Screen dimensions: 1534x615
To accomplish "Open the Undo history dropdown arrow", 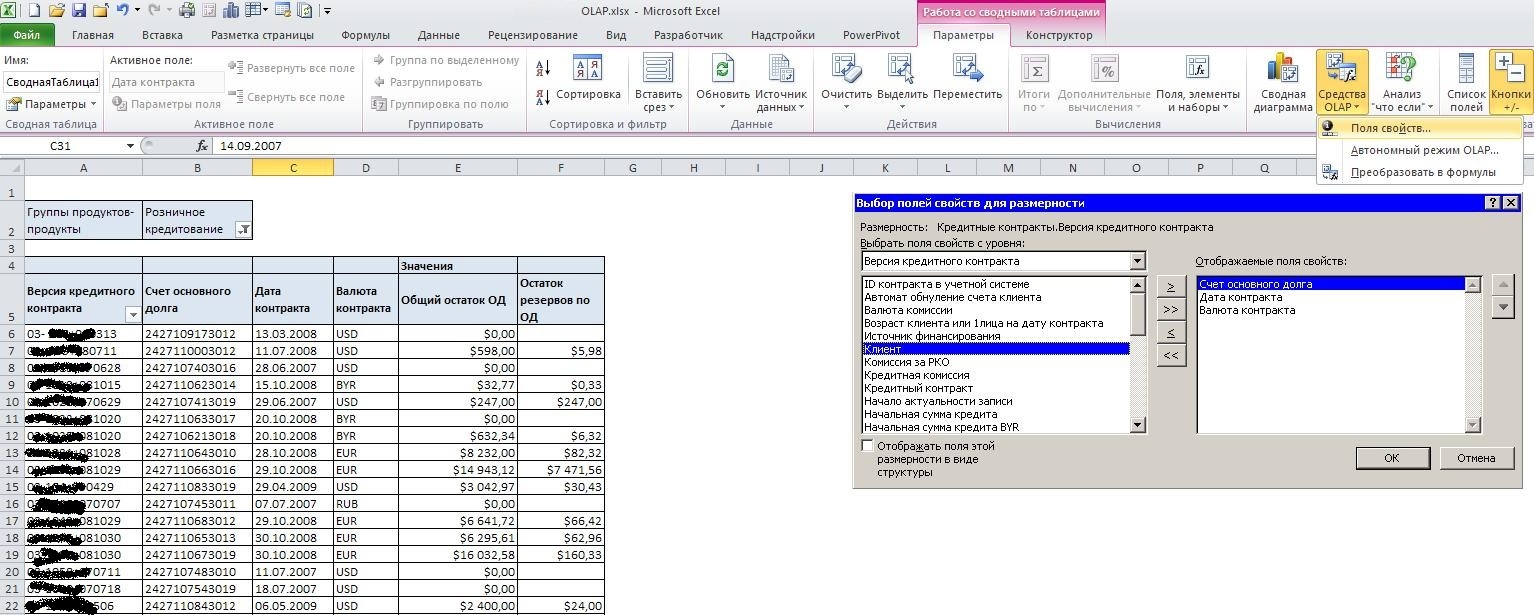I will click(137, 11).
